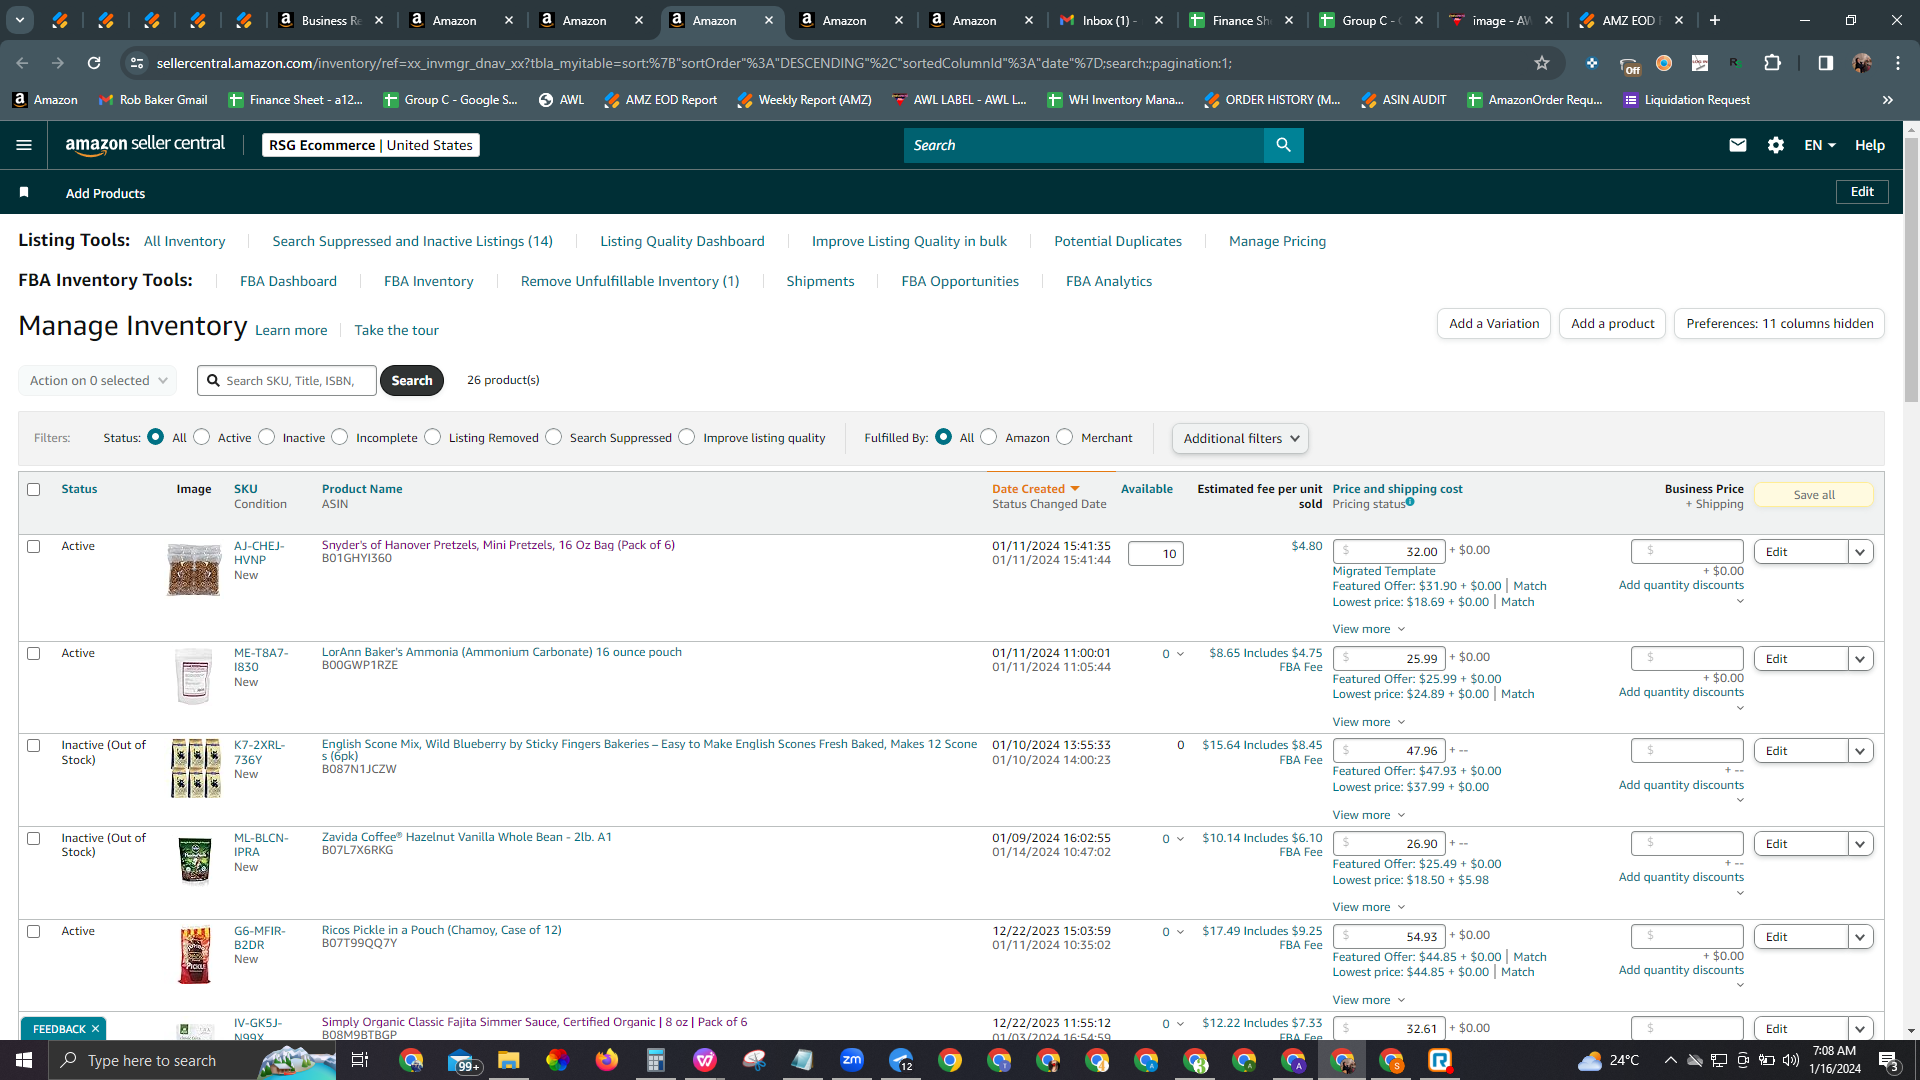Select the English Scone Mix row checkbox
Image resolution: width=1920 pixels, height=1080 pixels.
[x=34, y=745]
